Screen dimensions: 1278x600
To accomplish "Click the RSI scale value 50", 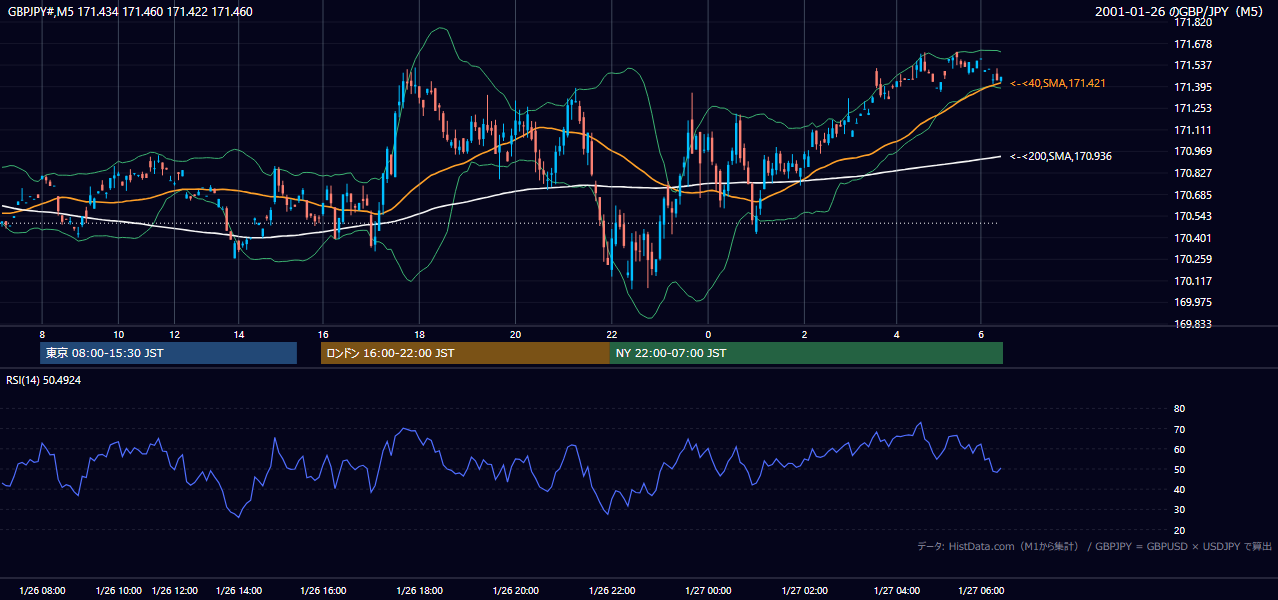I will (1179, 469).
